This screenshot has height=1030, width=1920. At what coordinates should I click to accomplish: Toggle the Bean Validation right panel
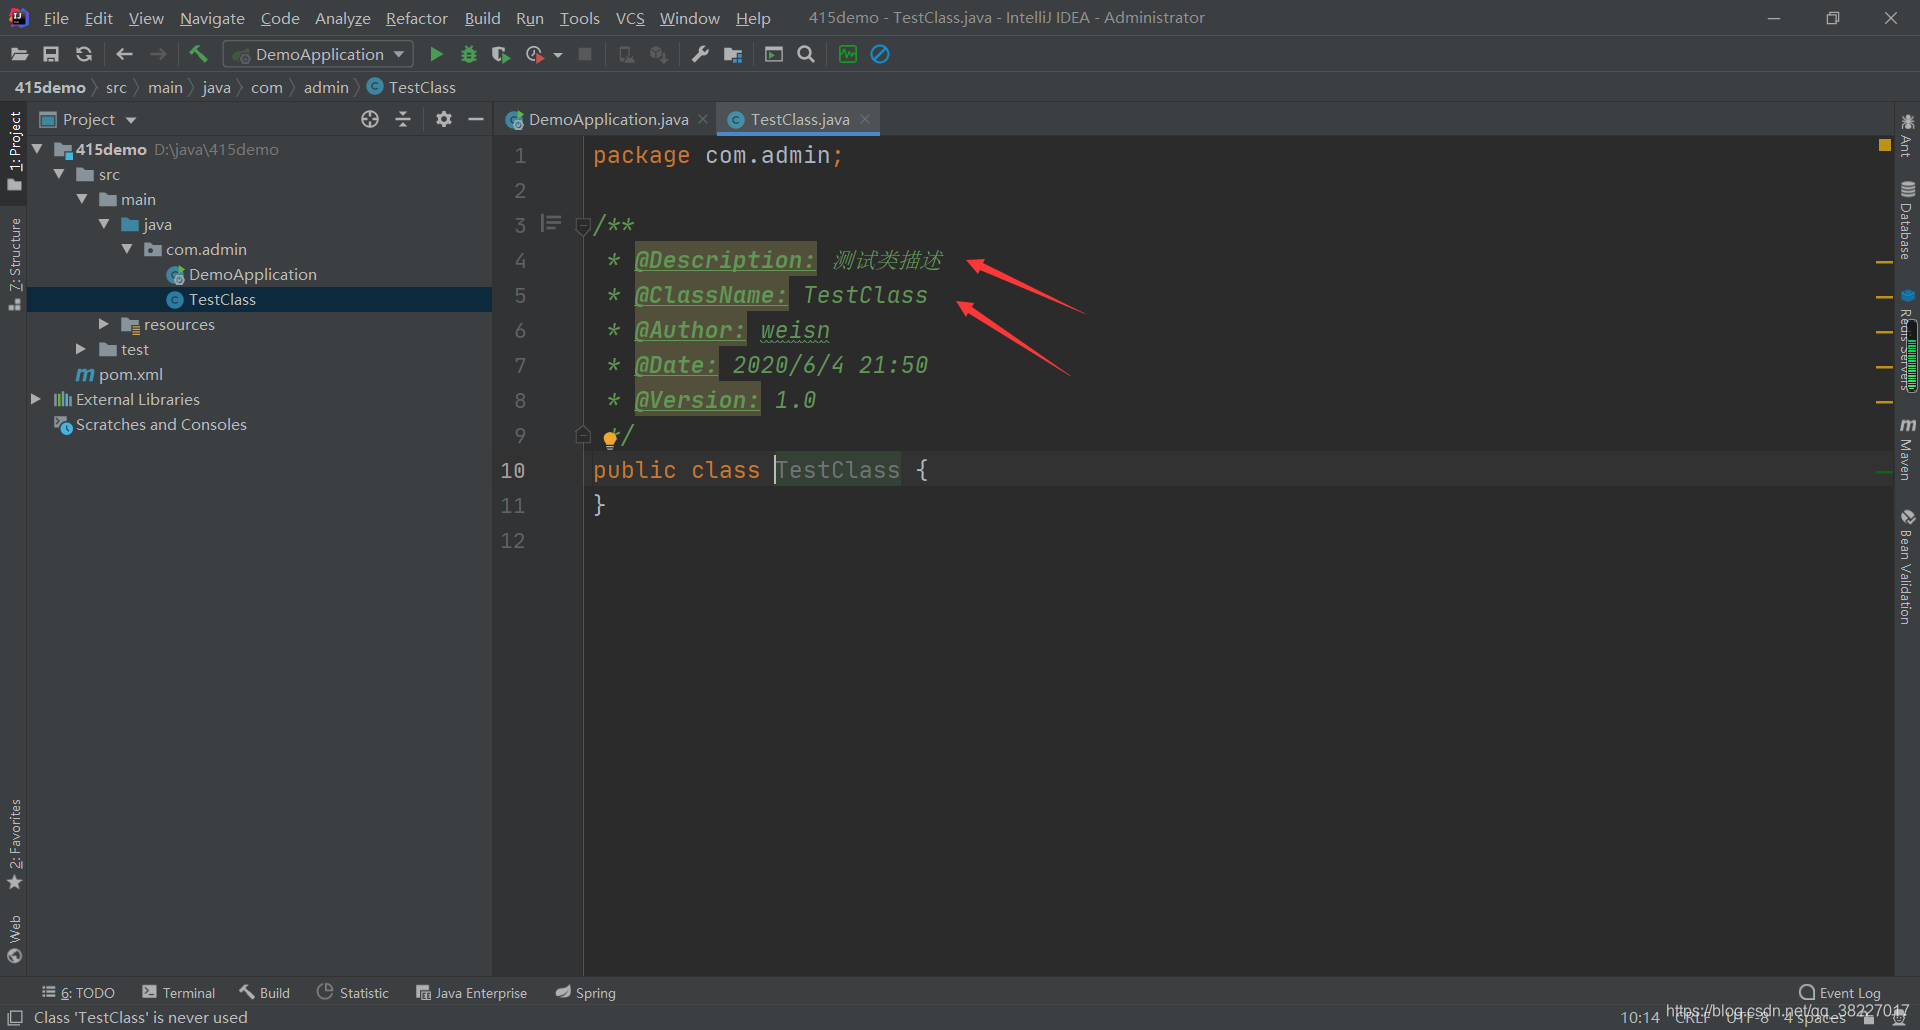pyautogui.click(x=1907, y=567)
